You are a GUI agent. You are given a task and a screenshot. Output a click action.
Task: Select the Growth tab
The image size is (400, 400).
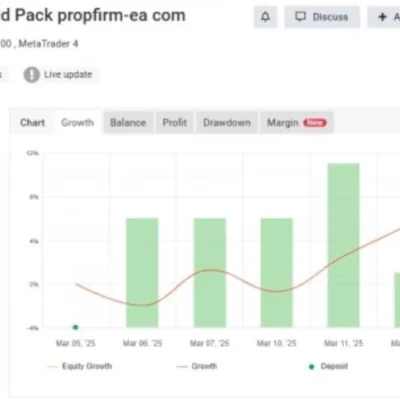pyautogui.click(x=77, y=123)
